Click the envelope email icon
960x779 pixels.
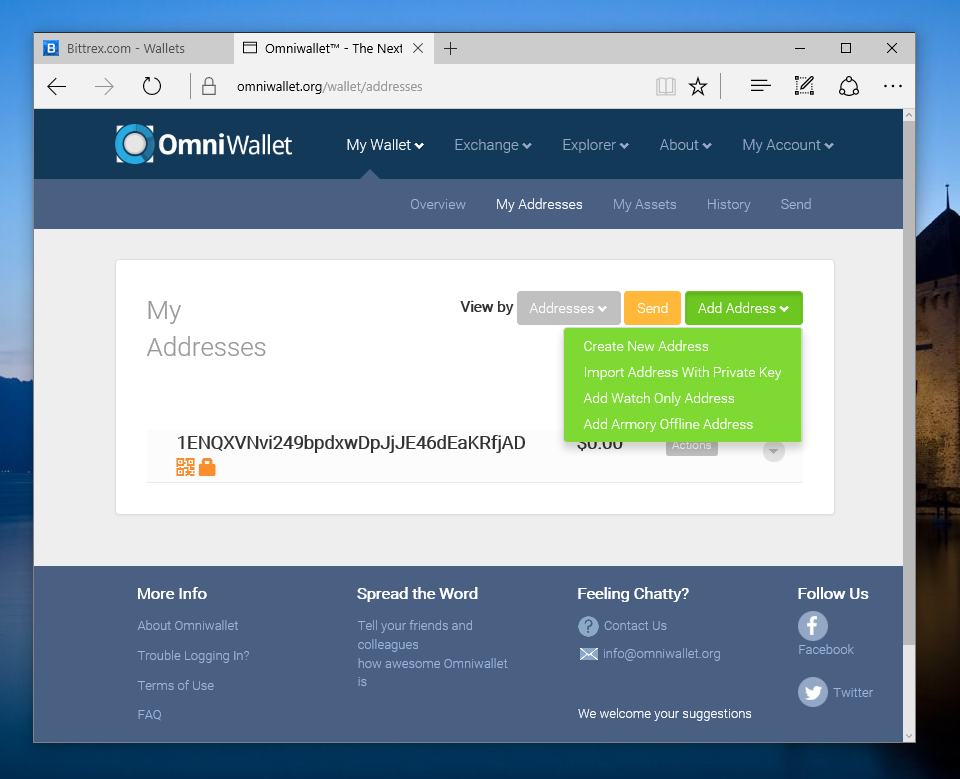click(x=588, y=654)
